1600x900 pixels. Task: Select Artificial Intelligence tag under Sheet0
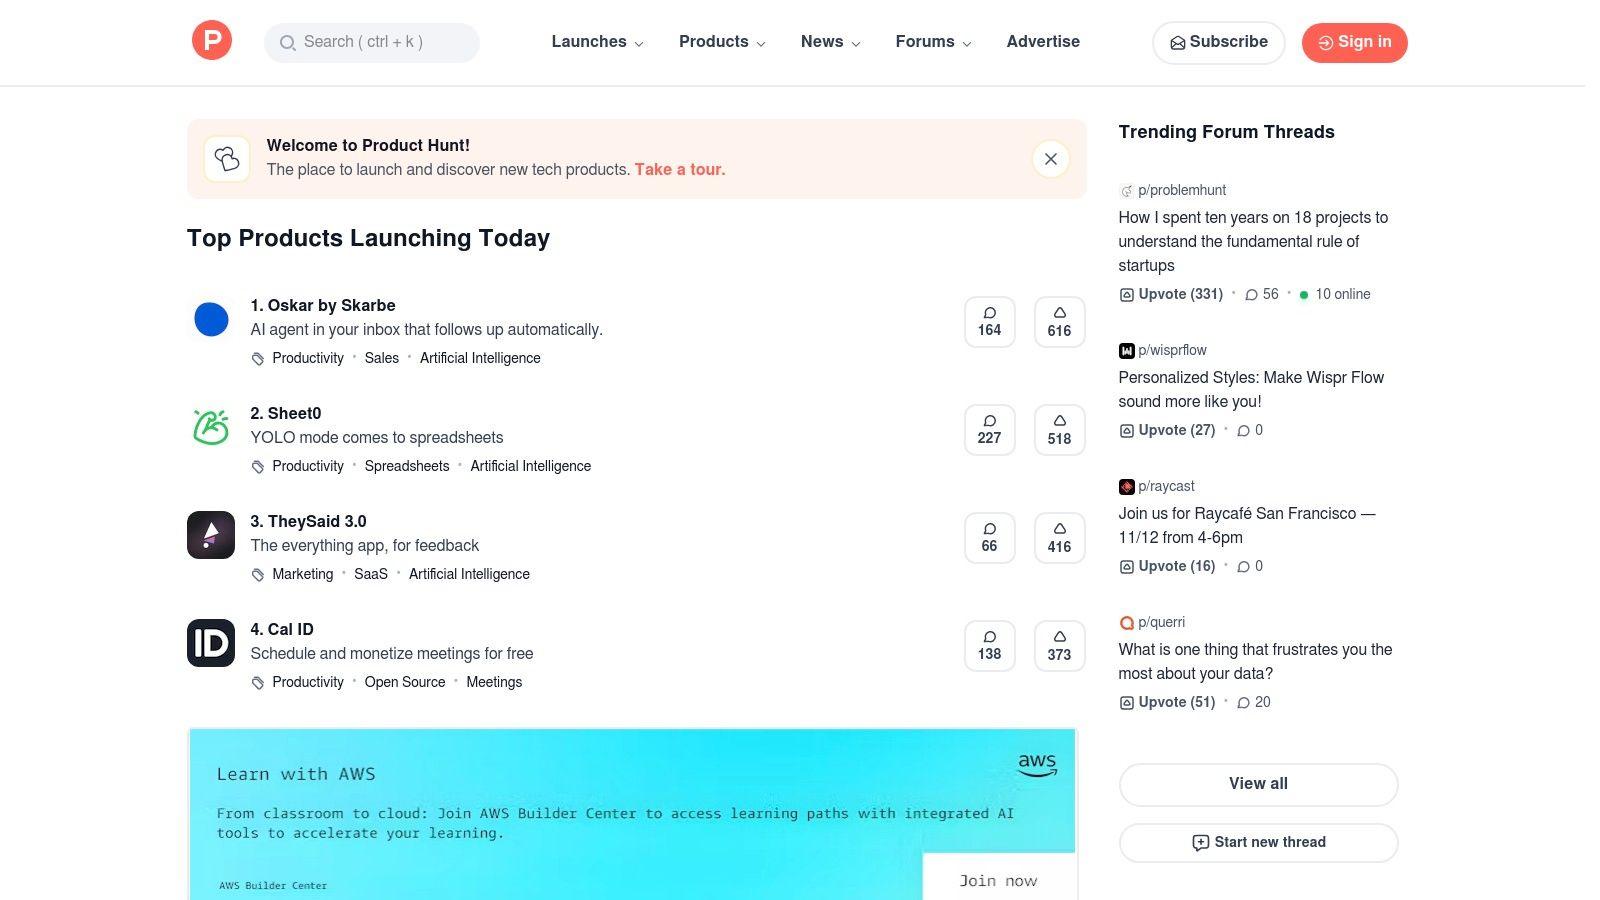pyautogui.click(x=531, y=466)
